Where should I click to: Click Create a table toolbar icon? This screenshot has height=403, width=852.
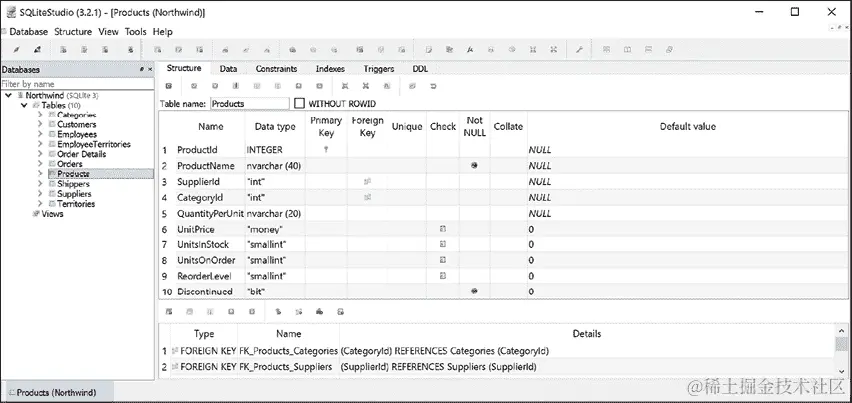pos(158,49)
